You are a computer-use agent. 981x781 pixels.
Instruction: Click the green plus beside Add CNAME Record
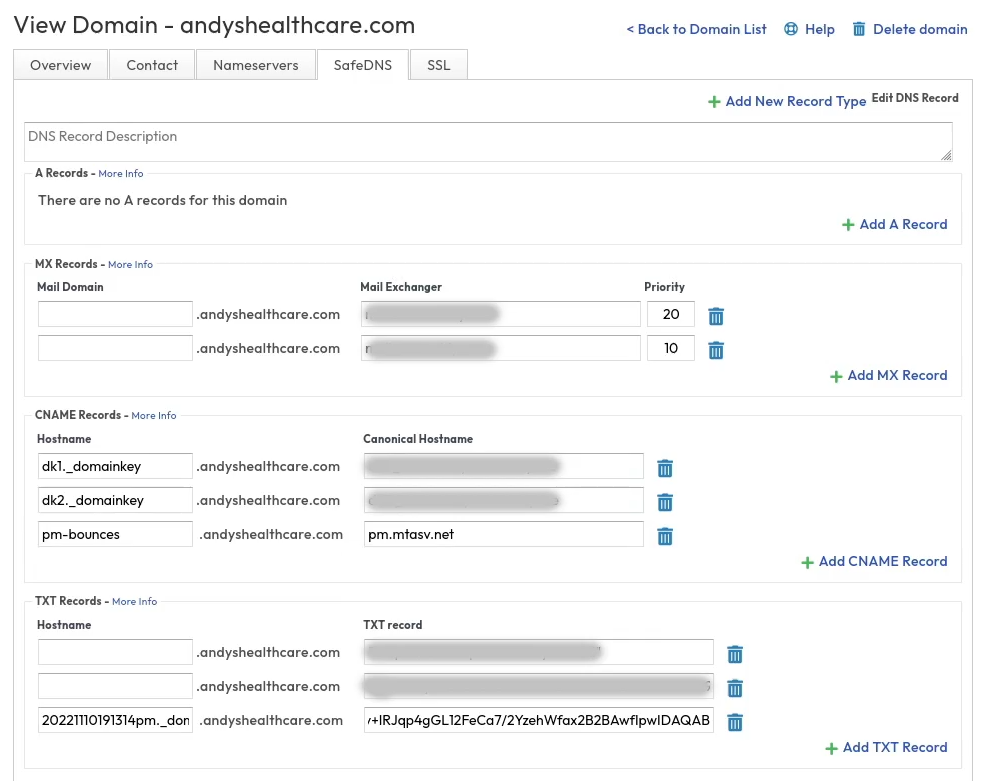807,563
